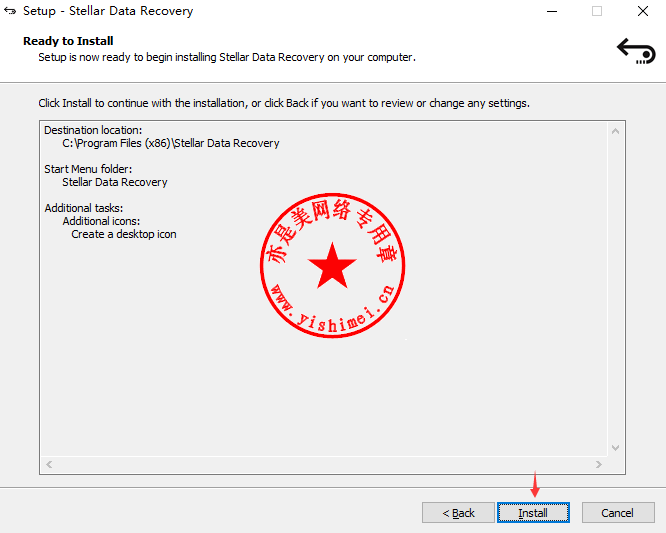Image resolution: width=666 pixels, height=533 pixels.
Task: Click the 'Destination location:' line
Action: click(93, 130)
